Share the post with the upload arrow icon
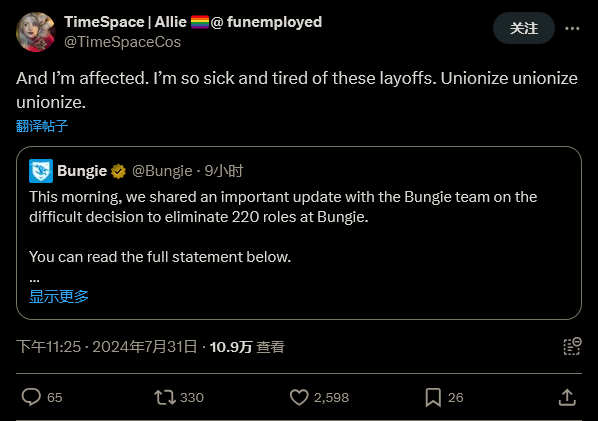This screenshot has height=421, width=598. (x=567, y=397)
